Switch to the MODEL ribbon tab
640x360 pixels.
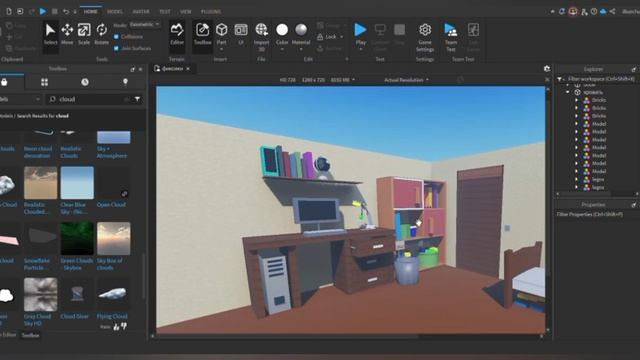[115, 12]
